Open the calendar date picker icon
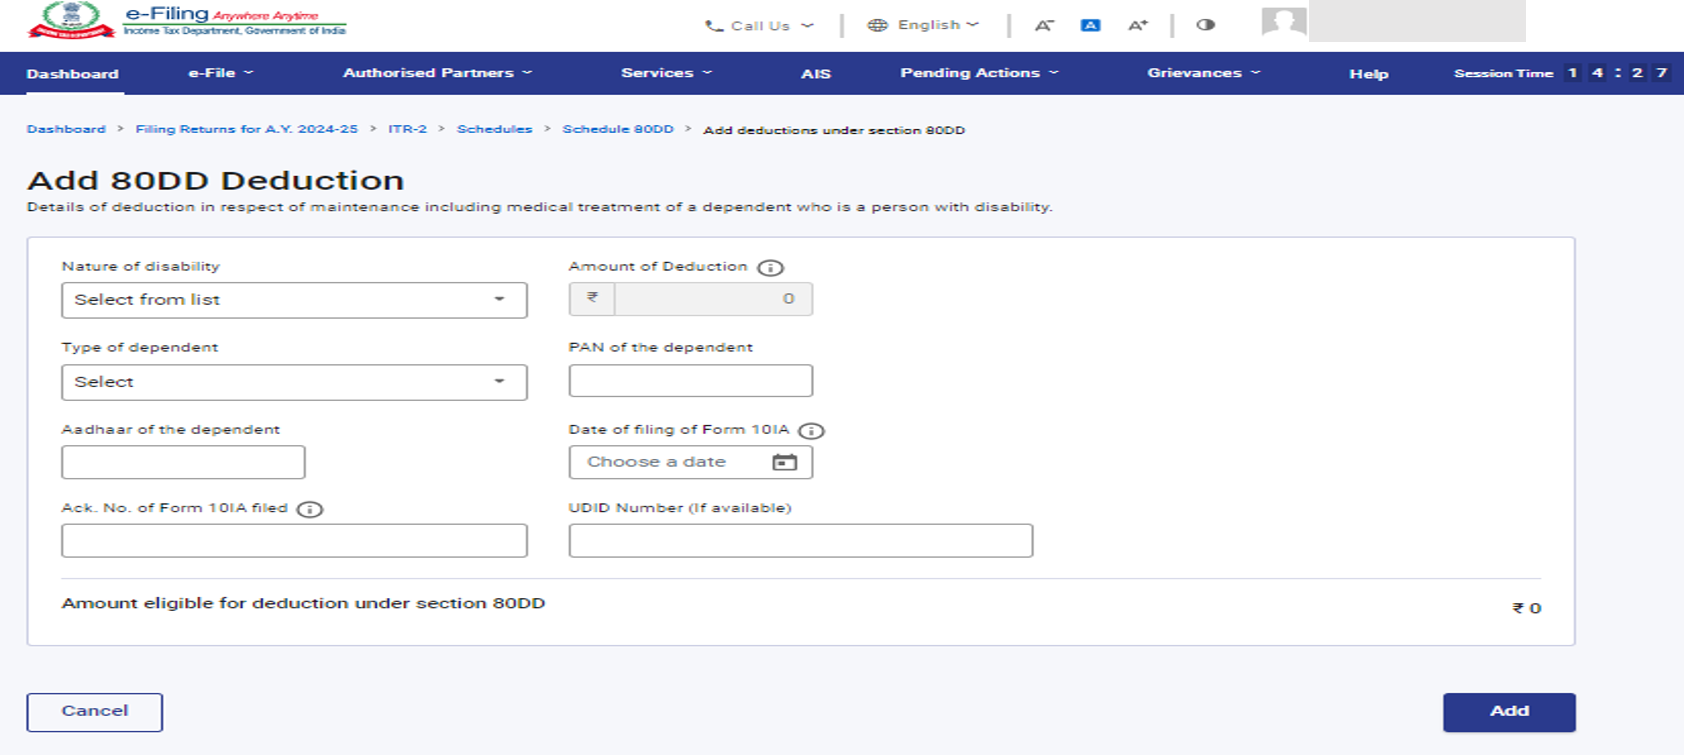Screen dimensions: 1684x755 [x=785, y=462]
